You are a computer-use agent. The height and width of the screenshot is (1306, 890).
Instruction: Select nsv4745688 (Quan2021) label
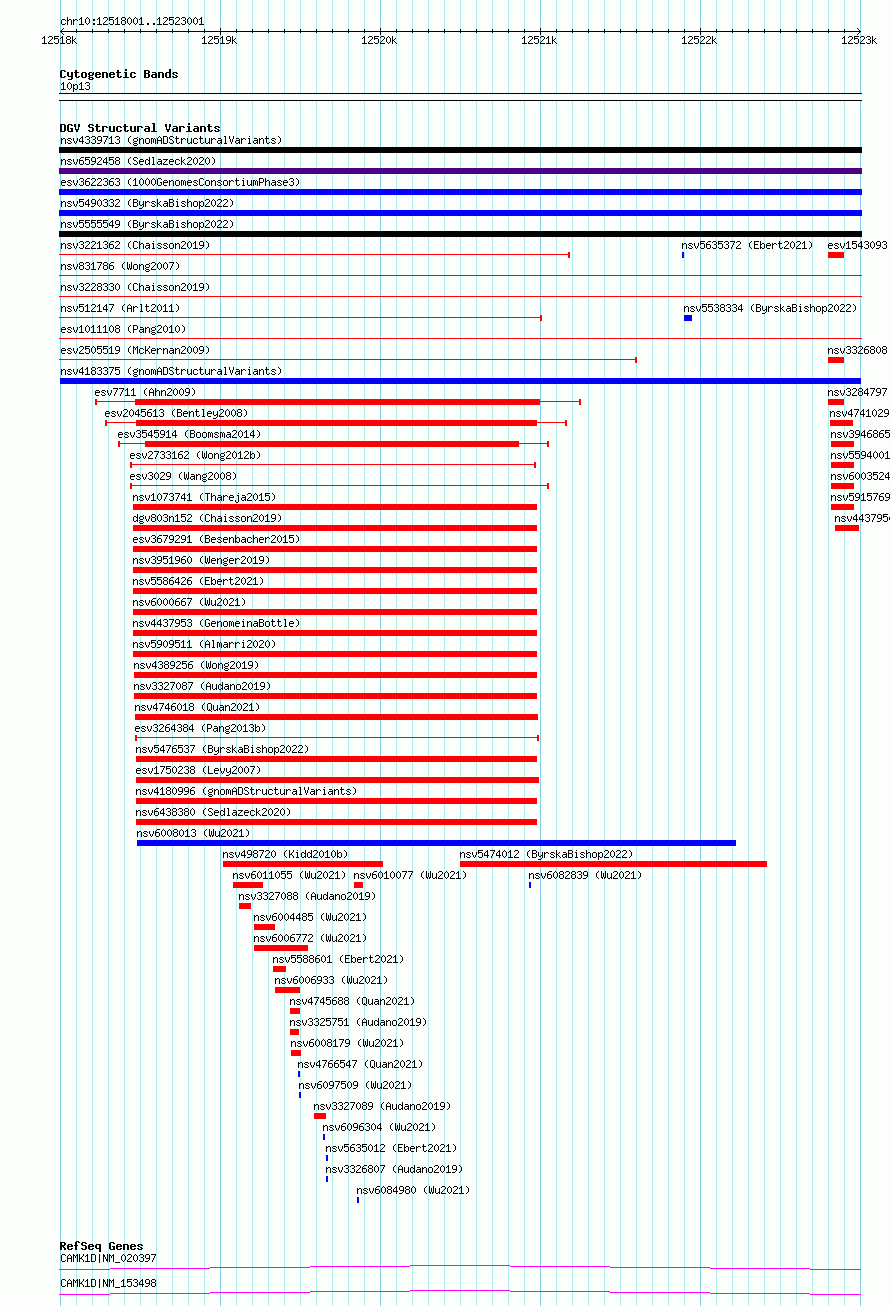352,1001
